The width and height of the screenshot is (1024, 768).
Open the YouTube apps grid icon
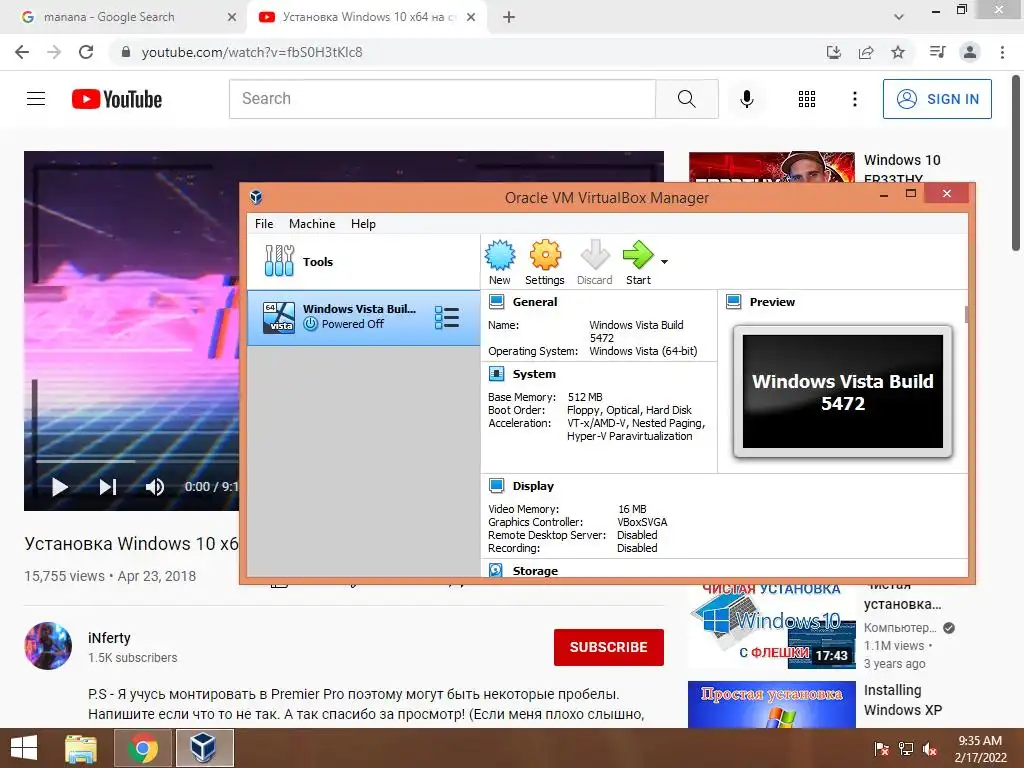(807, 99)
